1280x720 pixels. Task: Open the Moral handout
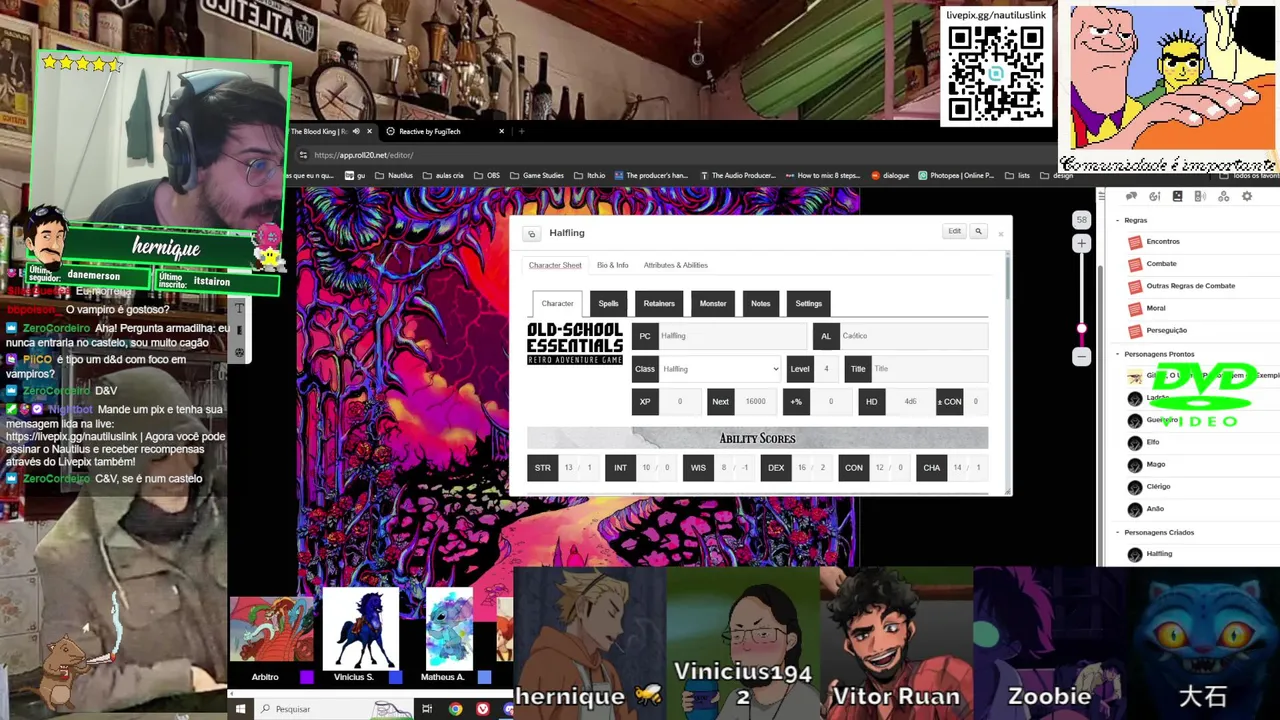coord(1155,308)
